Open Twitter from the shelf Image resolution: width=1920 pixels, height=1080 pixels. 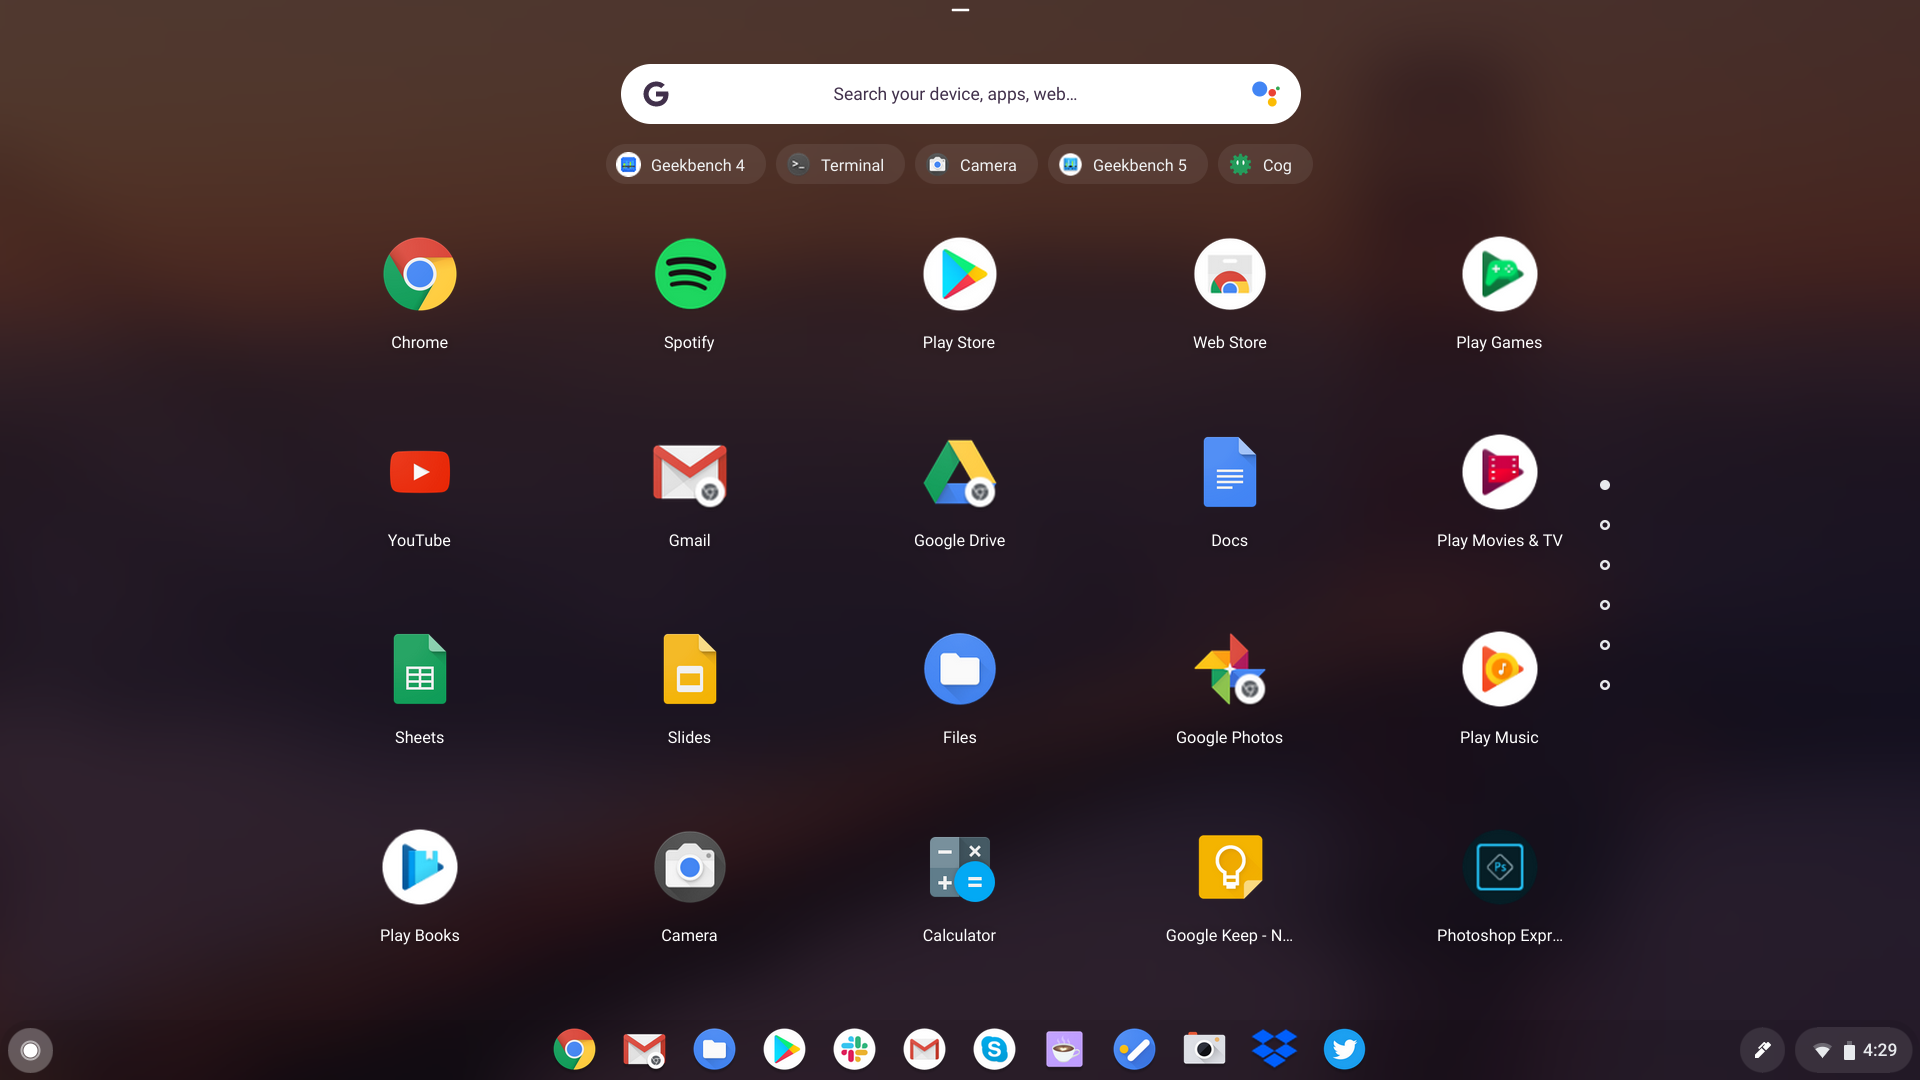(1344, 1049)
